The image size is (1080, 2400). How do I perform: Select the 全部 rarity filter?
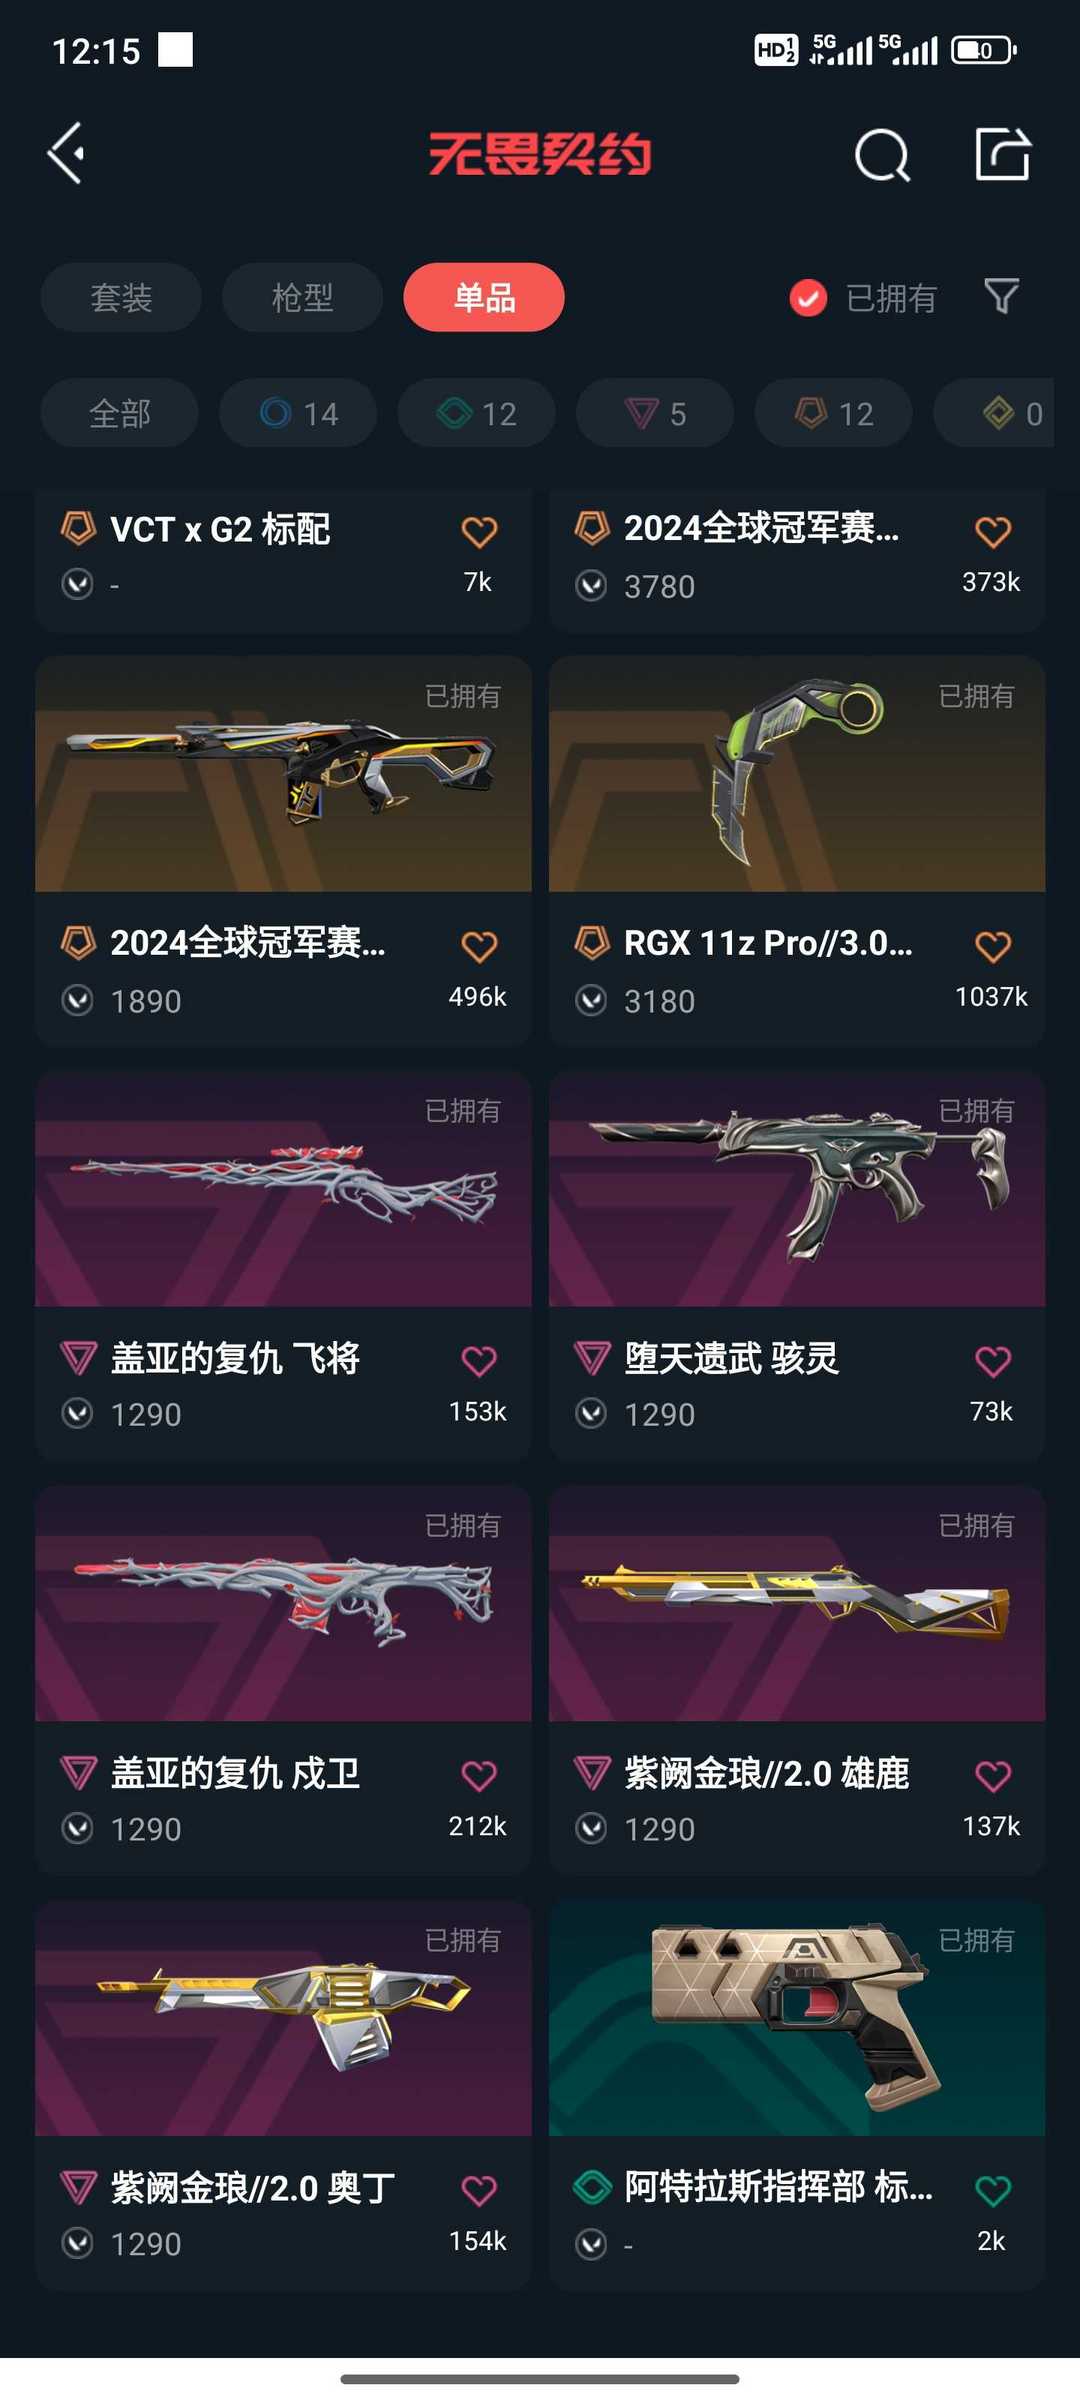pyautogui.click(x=119, y=413)
